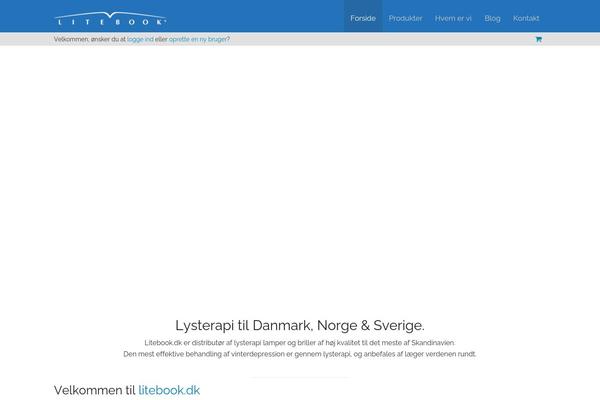Select the text 'Litebook.dk er distributør af lysterapi lamper'

(215, 343)
